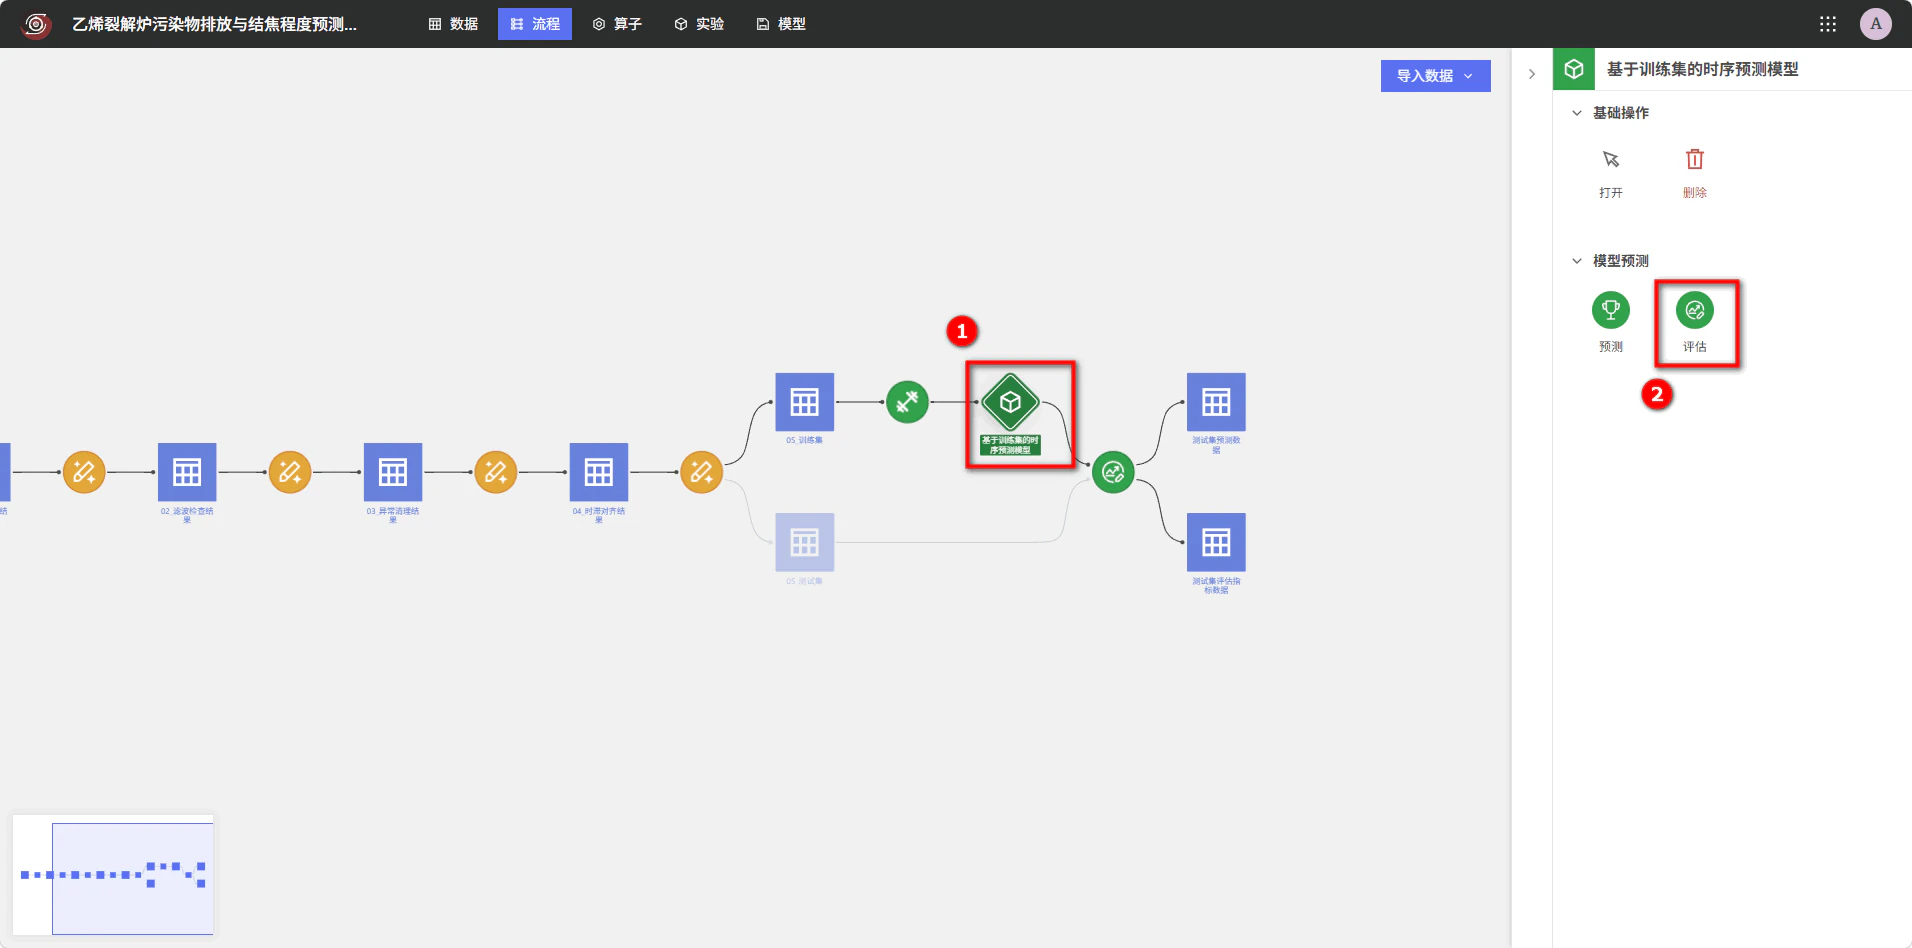Viewport: 1912px width, 948px height.
Task: Open the 导入数据 dropdown
Action: 1435,76
